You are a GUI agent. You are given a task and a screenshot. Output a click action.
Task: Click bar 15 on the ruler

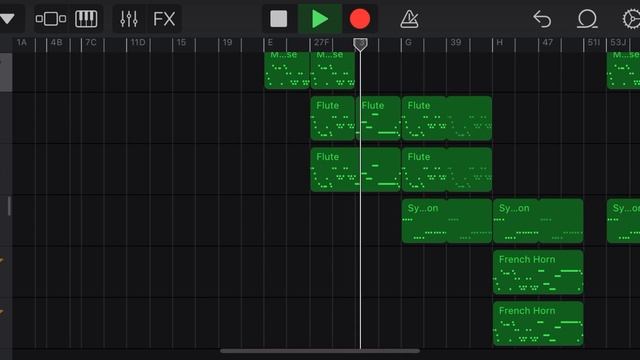[181, 42]
